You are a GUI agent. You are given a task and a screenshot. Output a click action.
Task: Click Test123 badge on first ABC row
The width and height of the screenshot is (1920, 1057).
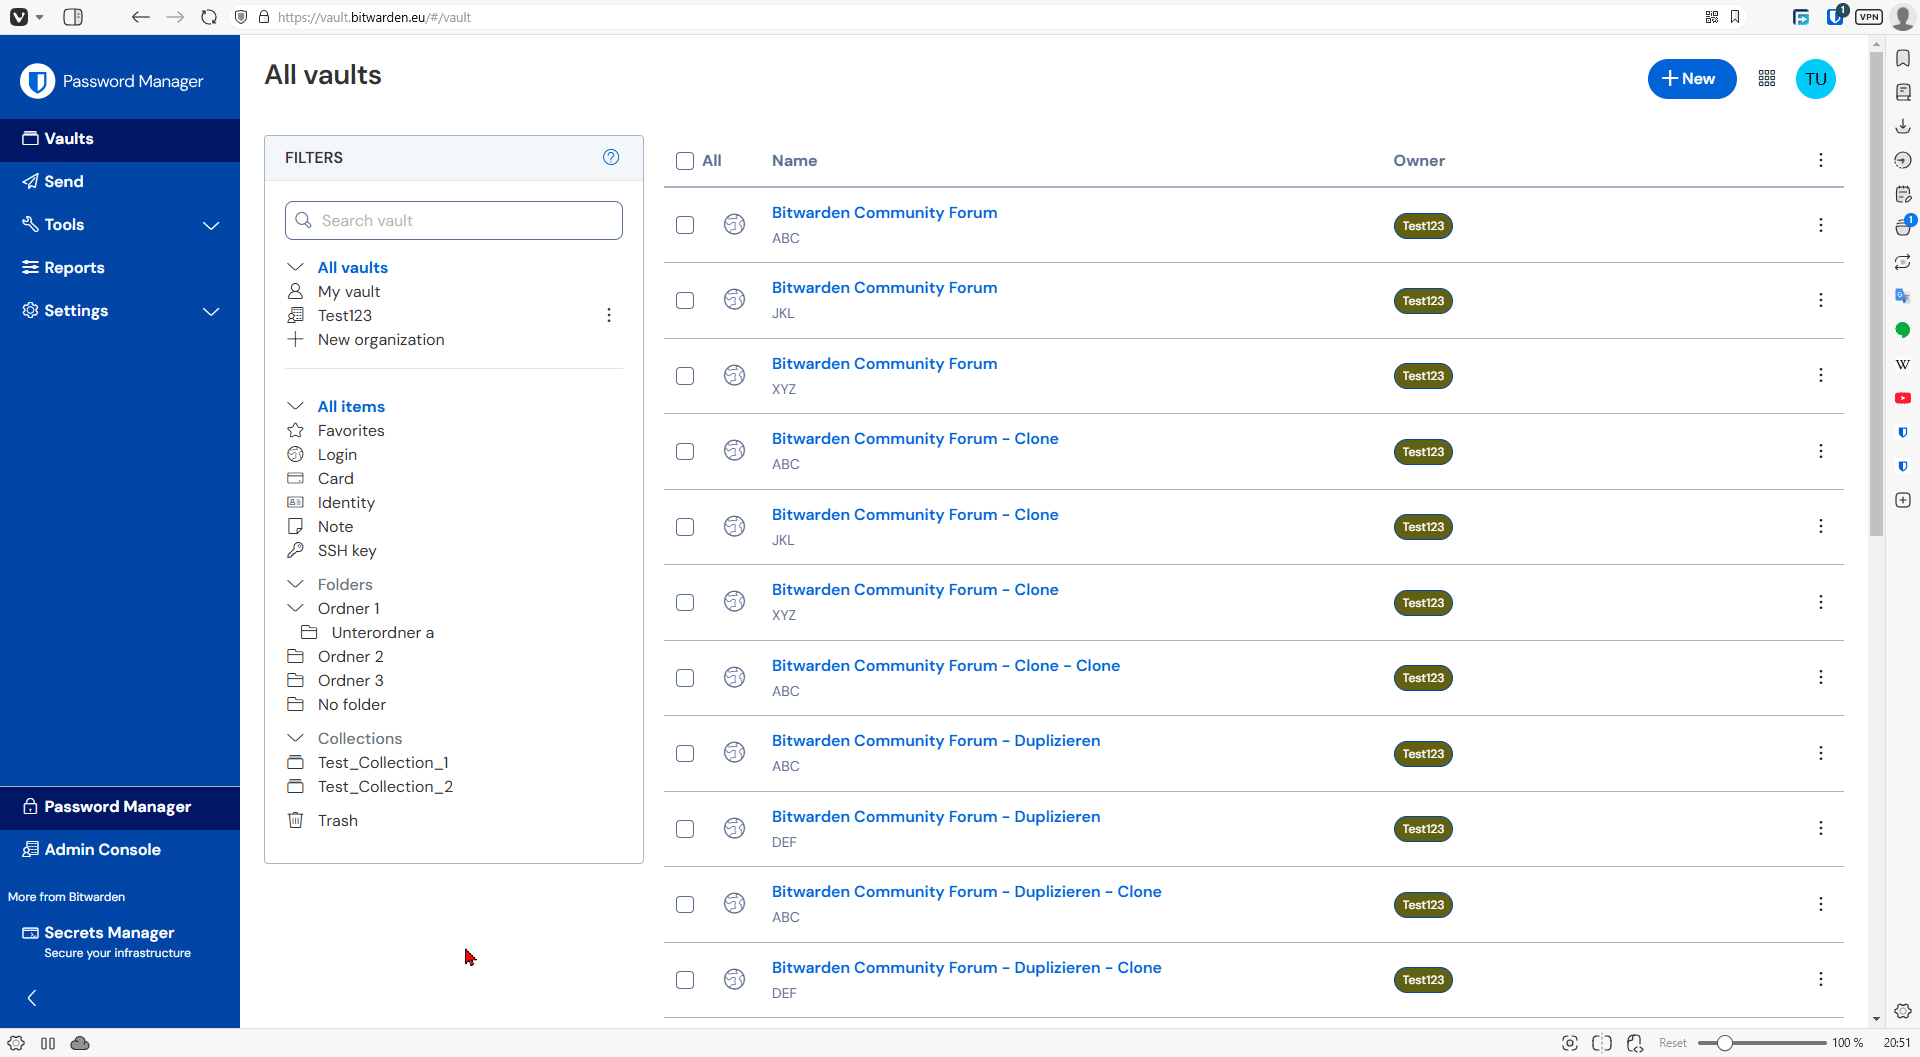1422,226
